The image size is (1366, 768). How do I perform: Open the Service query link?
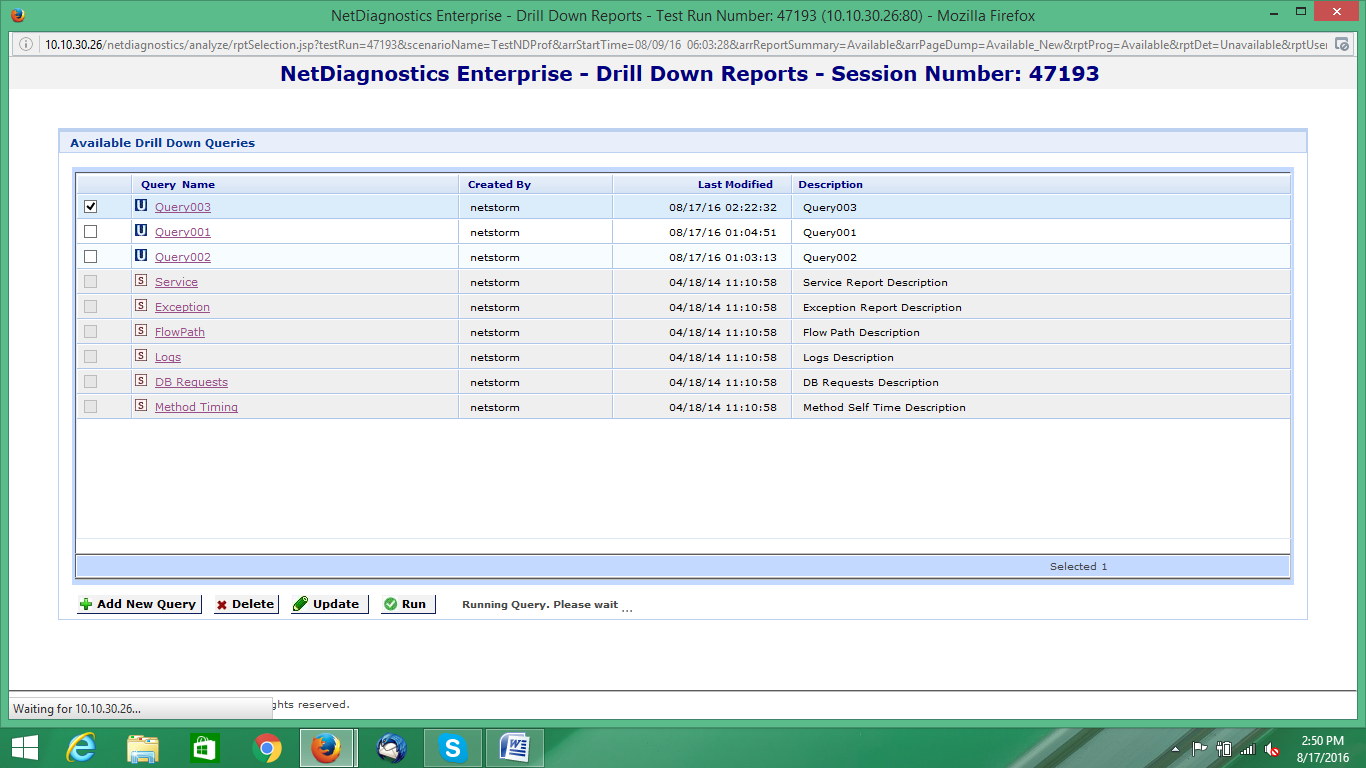point(176,282)
